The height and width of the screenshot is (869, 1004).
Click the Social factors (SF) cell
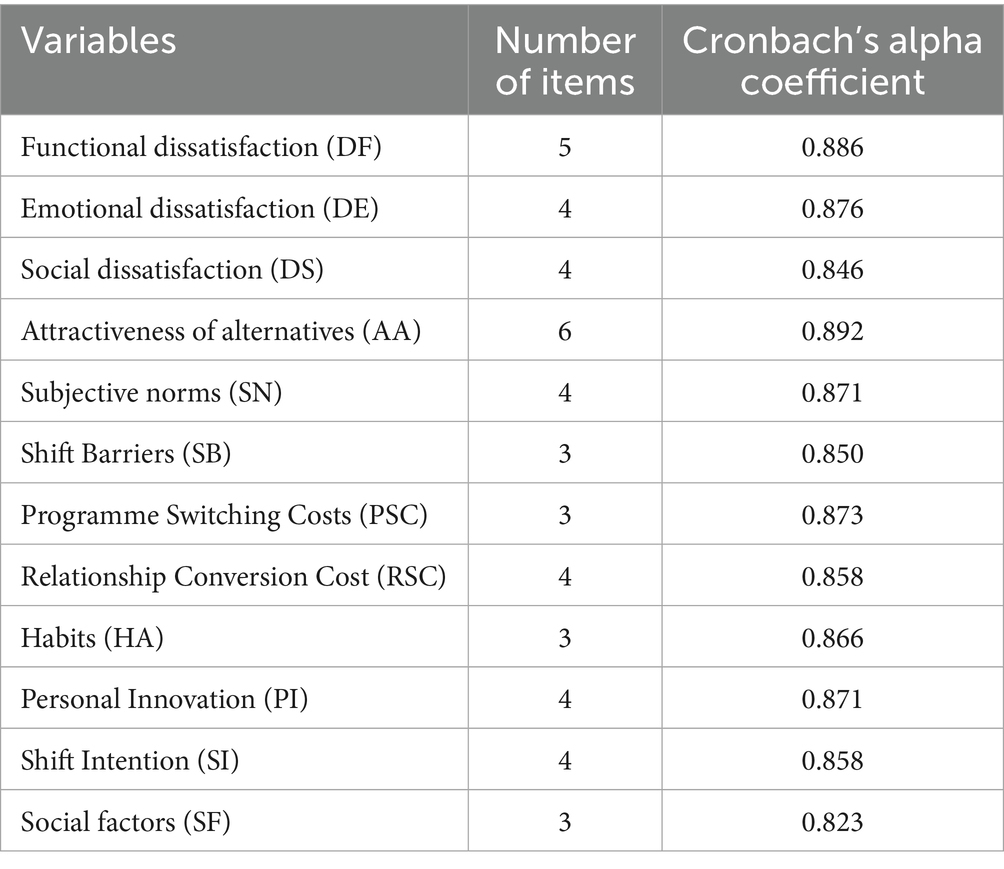tap(130, 823)
